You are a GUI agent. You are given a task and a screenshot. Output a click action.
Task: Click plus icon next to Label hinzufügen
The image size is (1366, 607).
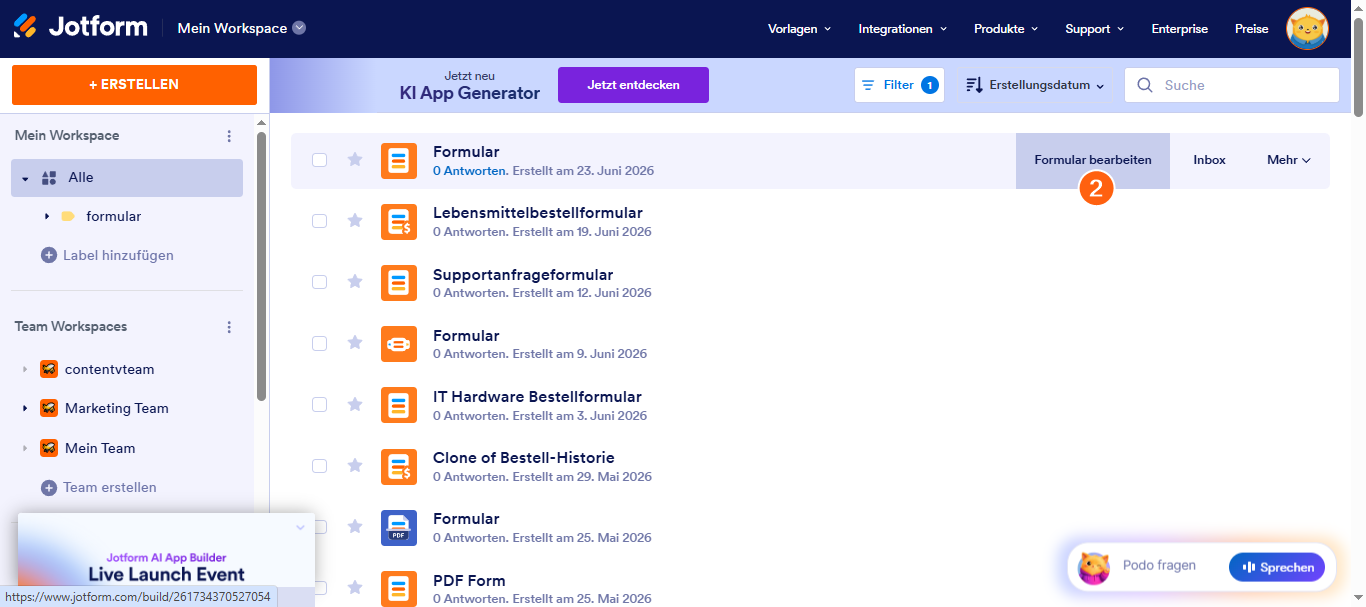point(48,255)
